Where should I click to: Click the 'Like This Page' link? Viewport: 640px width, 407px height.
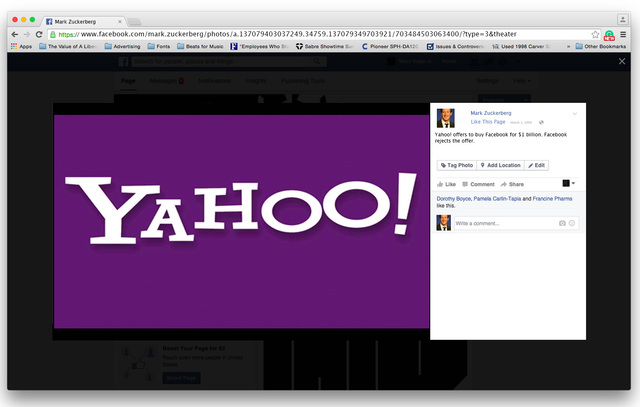(x=488, y=122)
